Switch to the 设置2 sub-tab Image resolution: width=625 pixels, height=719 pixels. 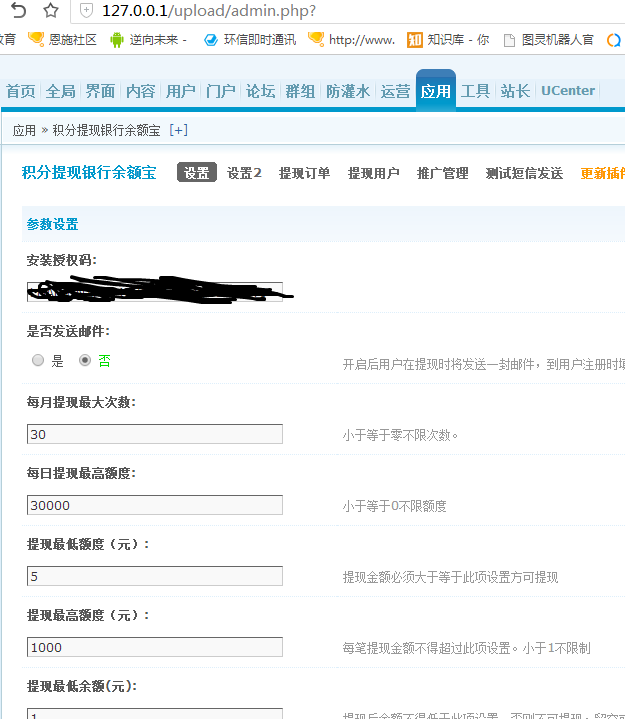click(244, 173)
